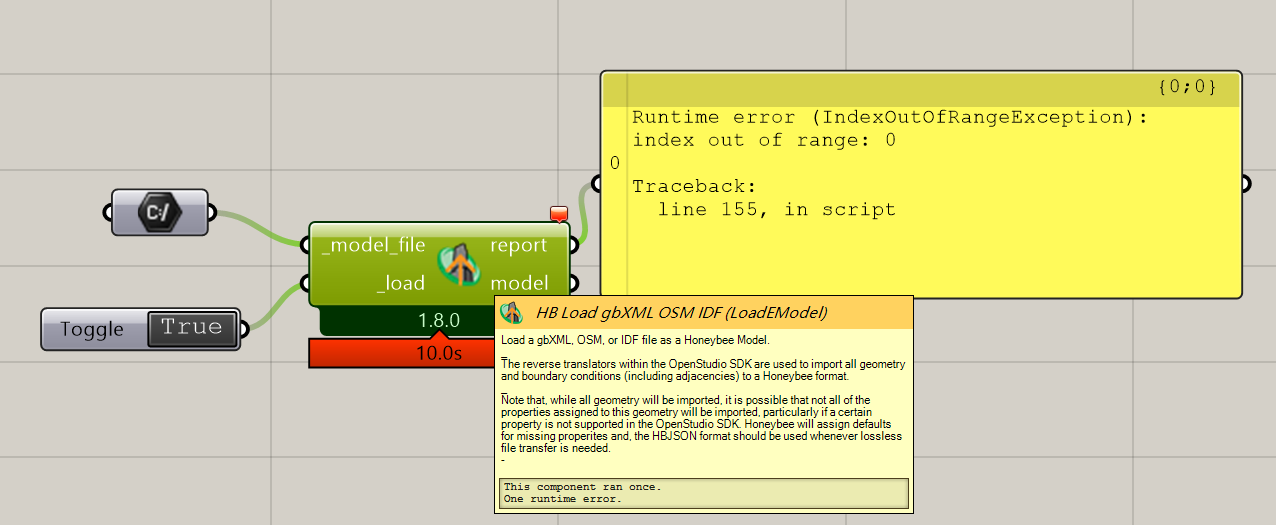Screen dimensions: 1276x525
Task: Click the _load input parameter
Action: click(401, 283)
